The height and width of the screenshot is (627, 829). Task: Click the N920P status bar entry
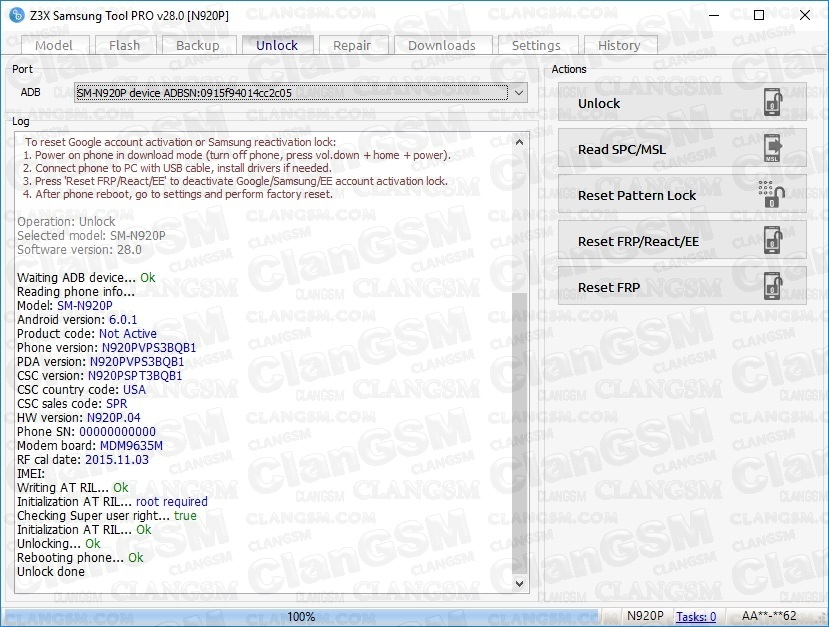[645, 616]
